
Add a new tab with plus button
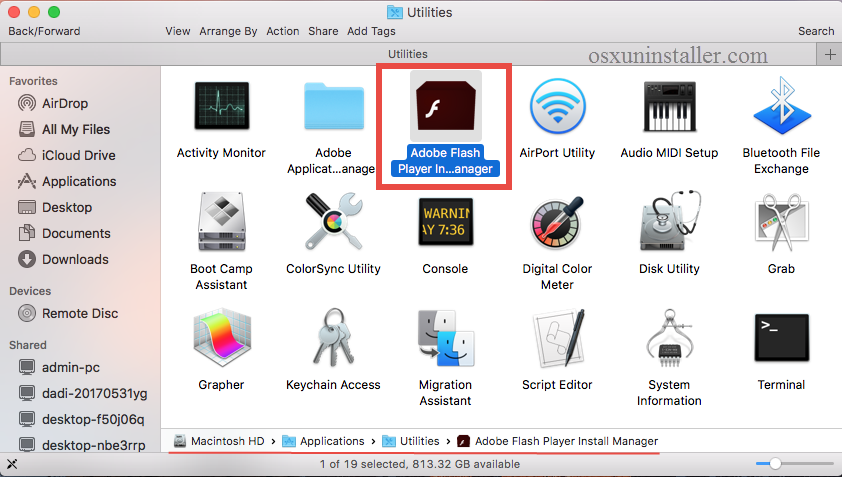pyautogui.click(x=830, y=54)
